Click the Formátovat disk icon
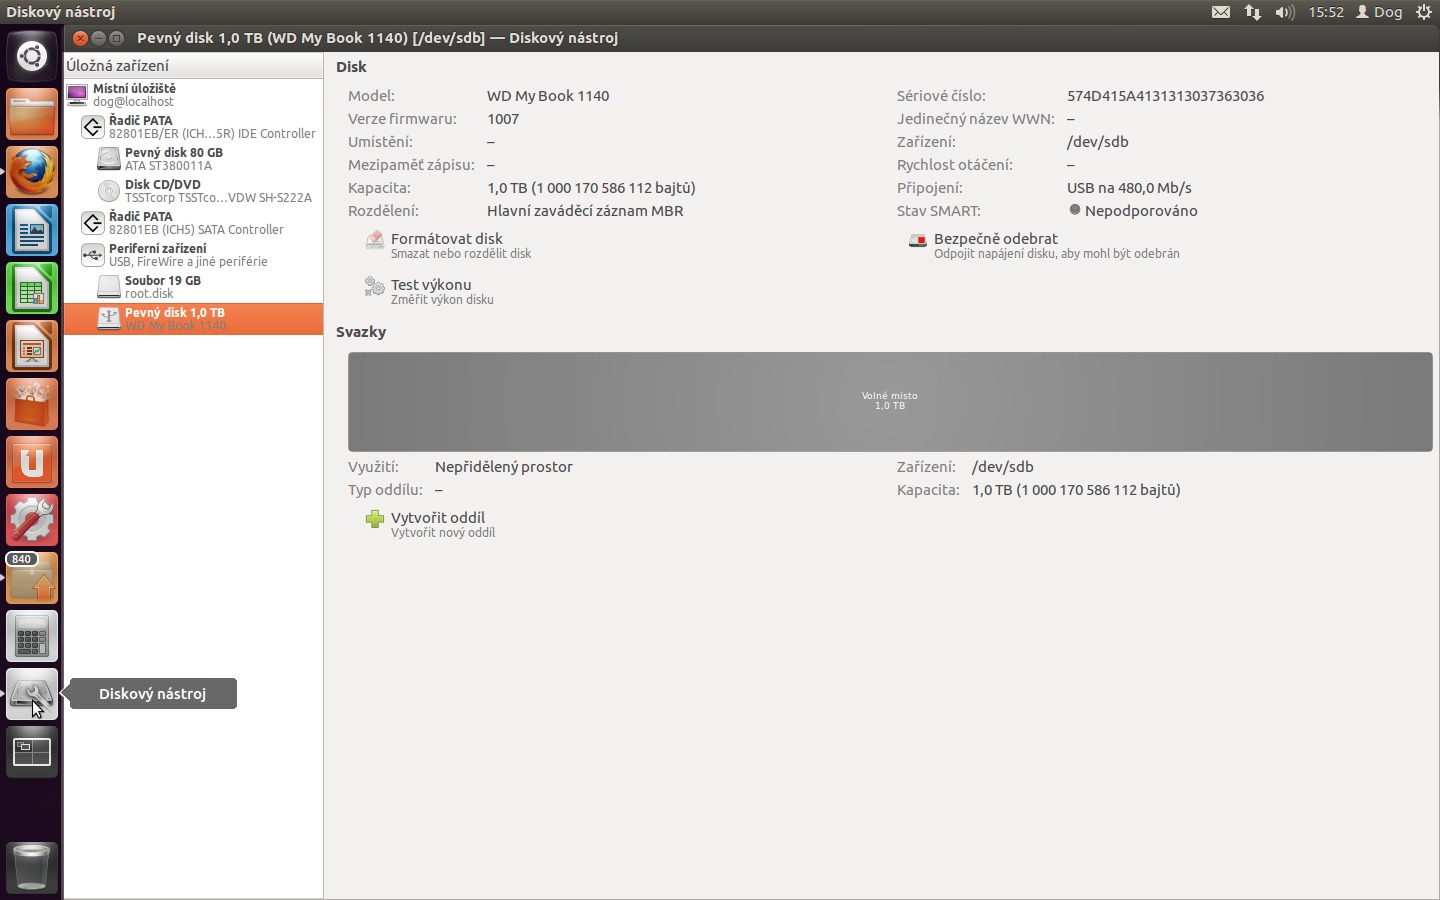Viewport: 1440px width, 900px height. (375, 240)
